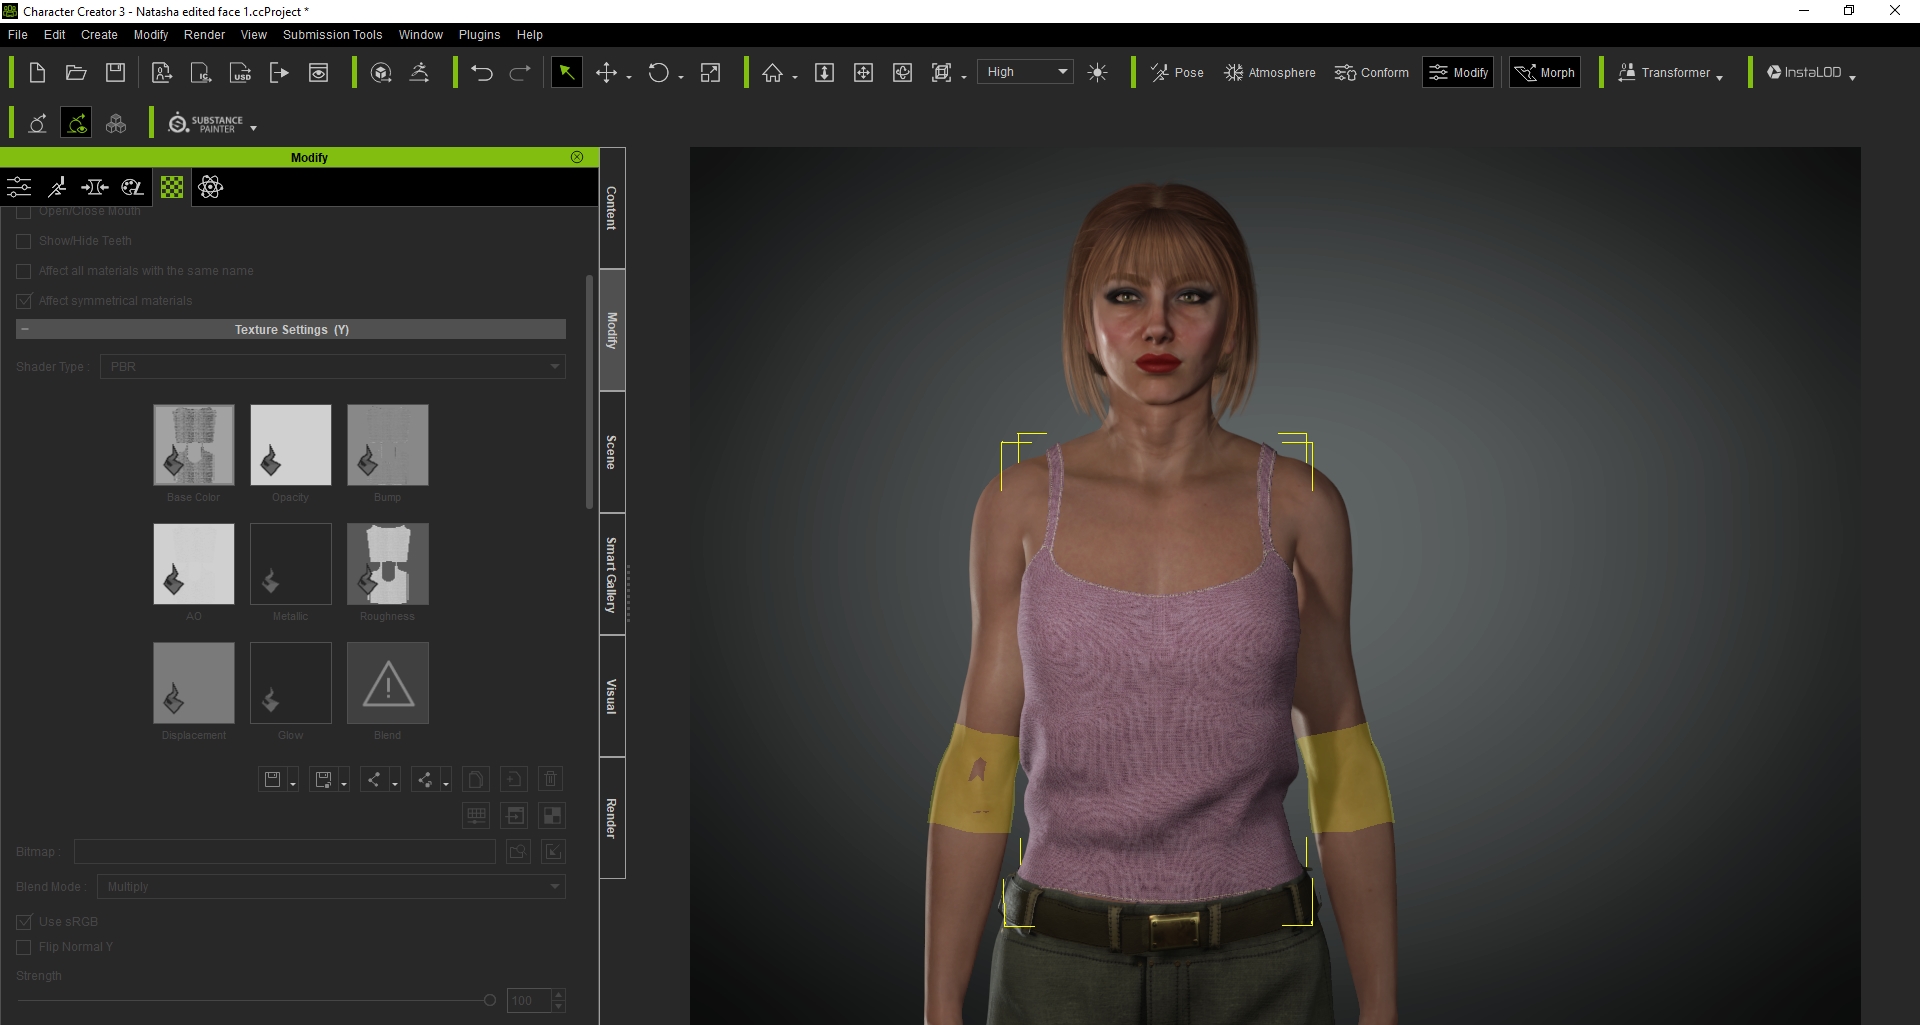Expand the Transformer dropdown arrow
Image resolution: width=1920 pixels, height=1025 pixels.
click(1720, 77)
